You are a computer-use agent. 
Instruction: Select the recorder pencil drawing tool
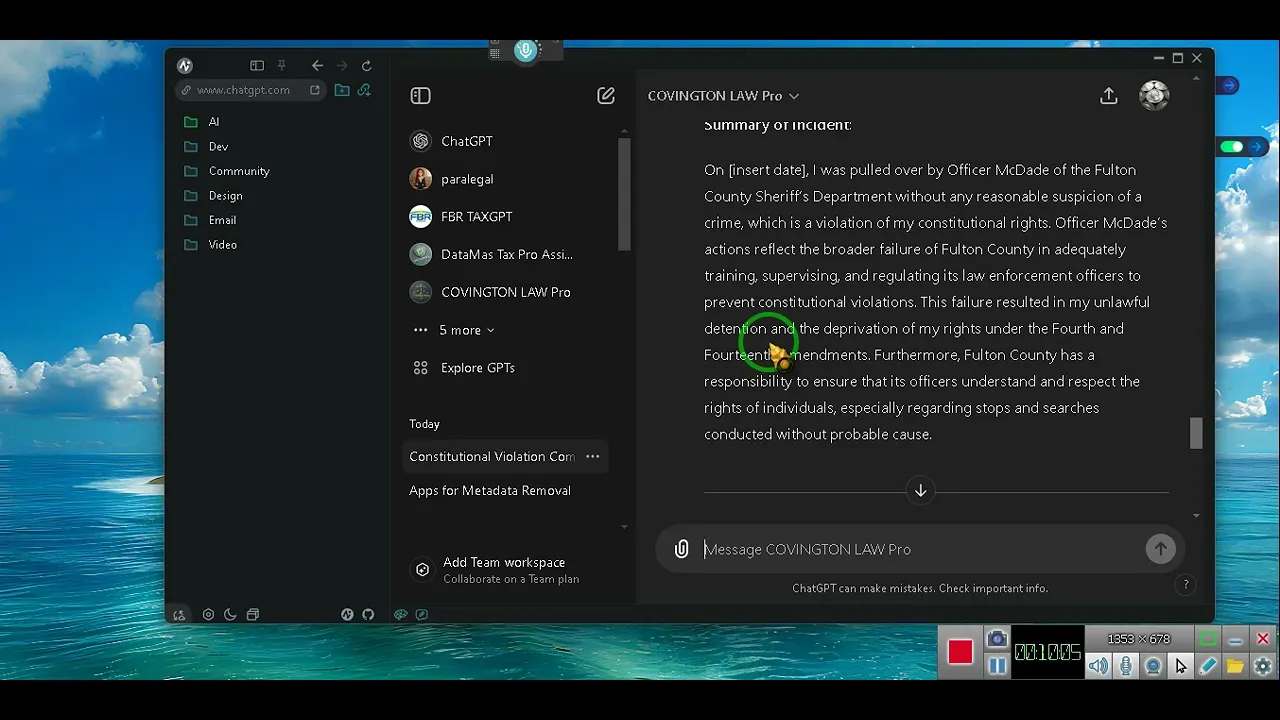point(1208,666)
